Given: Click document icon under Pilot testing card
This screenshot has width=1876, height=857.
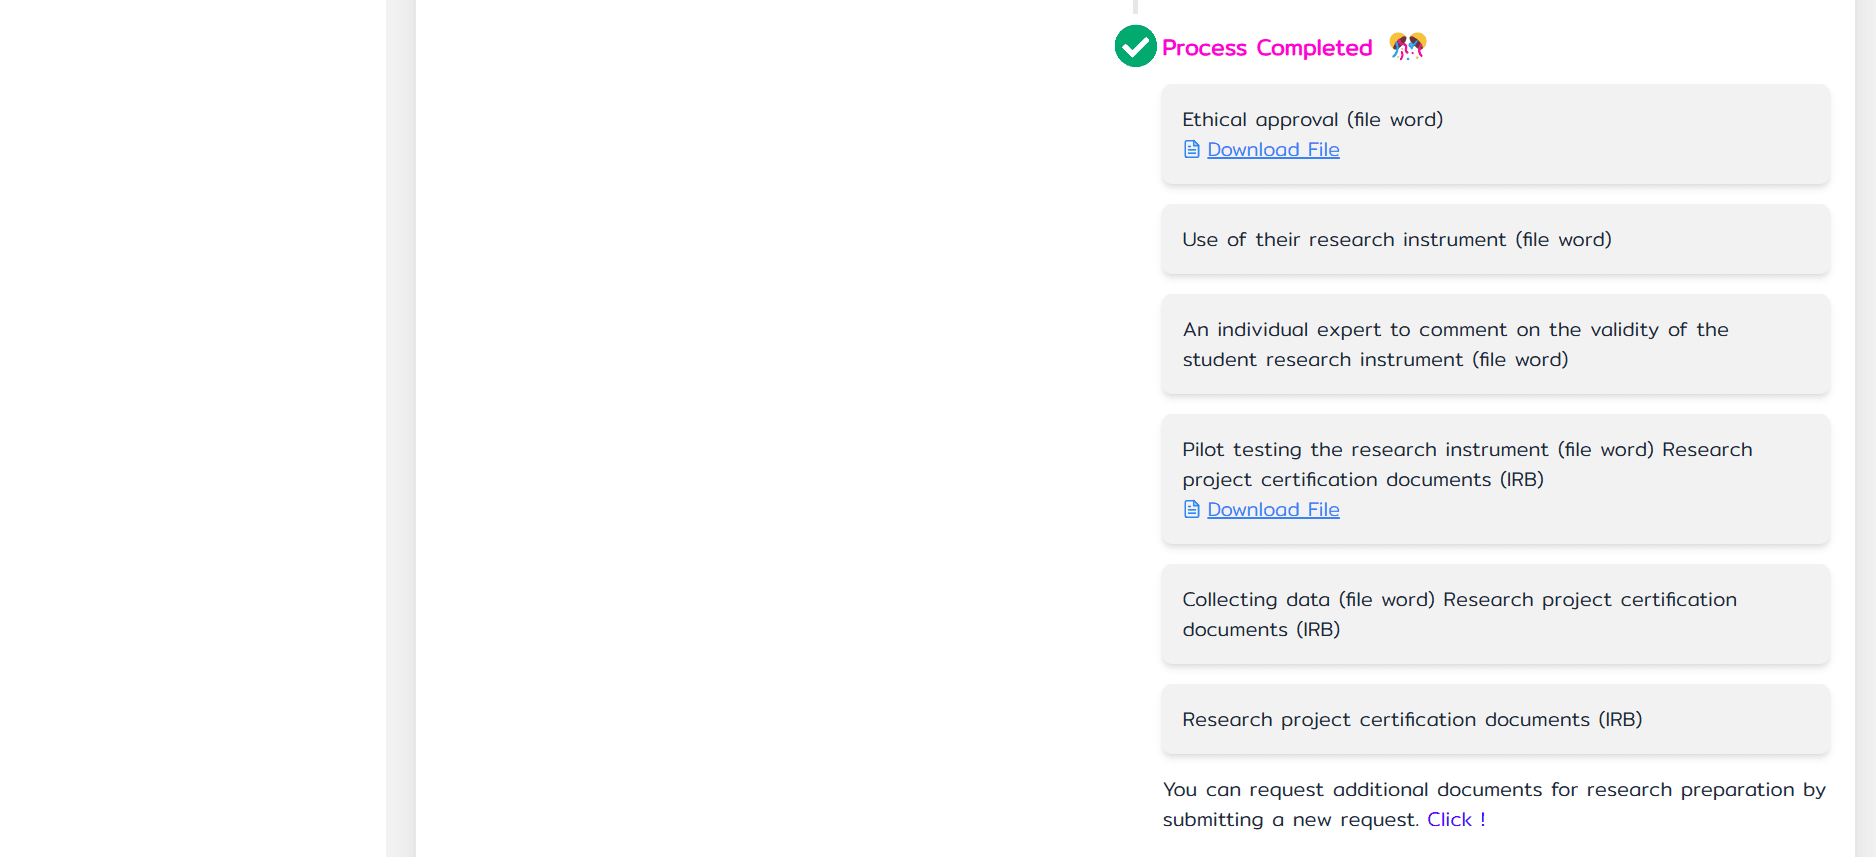Looking at the screenshot, I should (1191, 509).
